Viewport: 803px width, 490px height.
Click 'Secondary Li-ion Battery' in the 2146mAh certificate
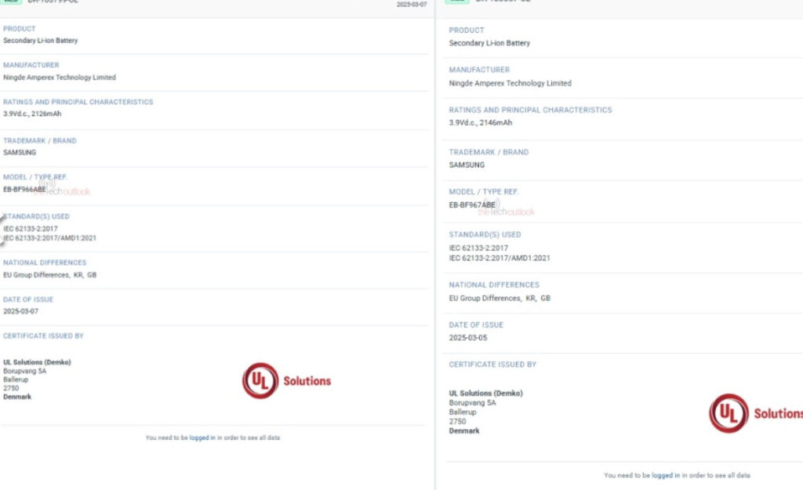pos(490,43)
